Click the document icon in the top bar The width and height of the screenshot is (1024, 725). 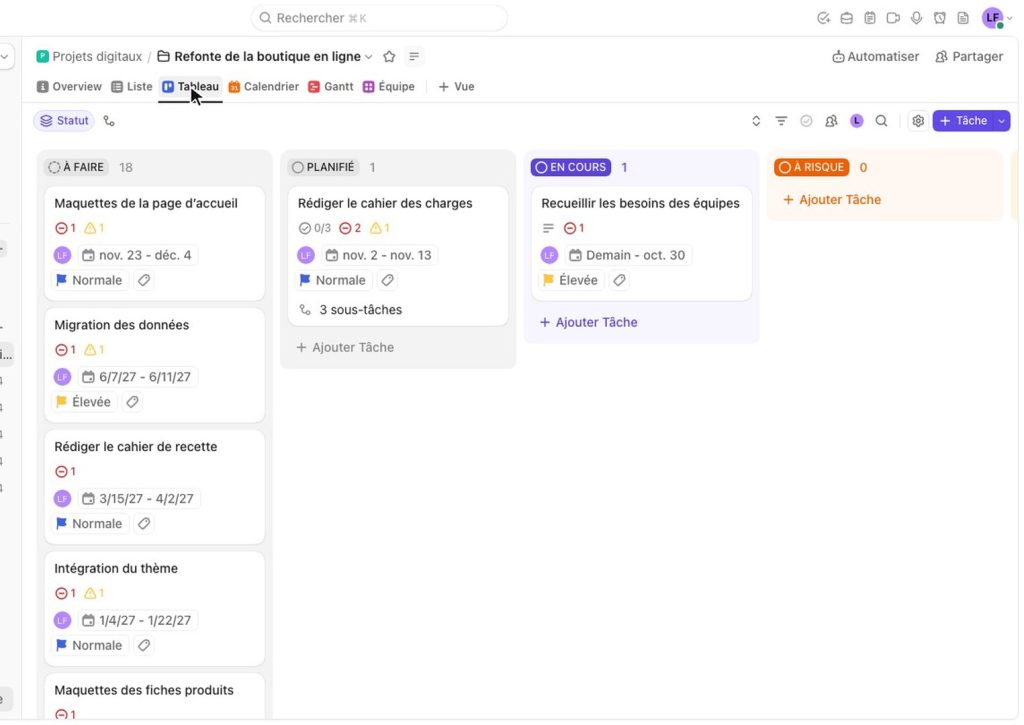(963, 18)
